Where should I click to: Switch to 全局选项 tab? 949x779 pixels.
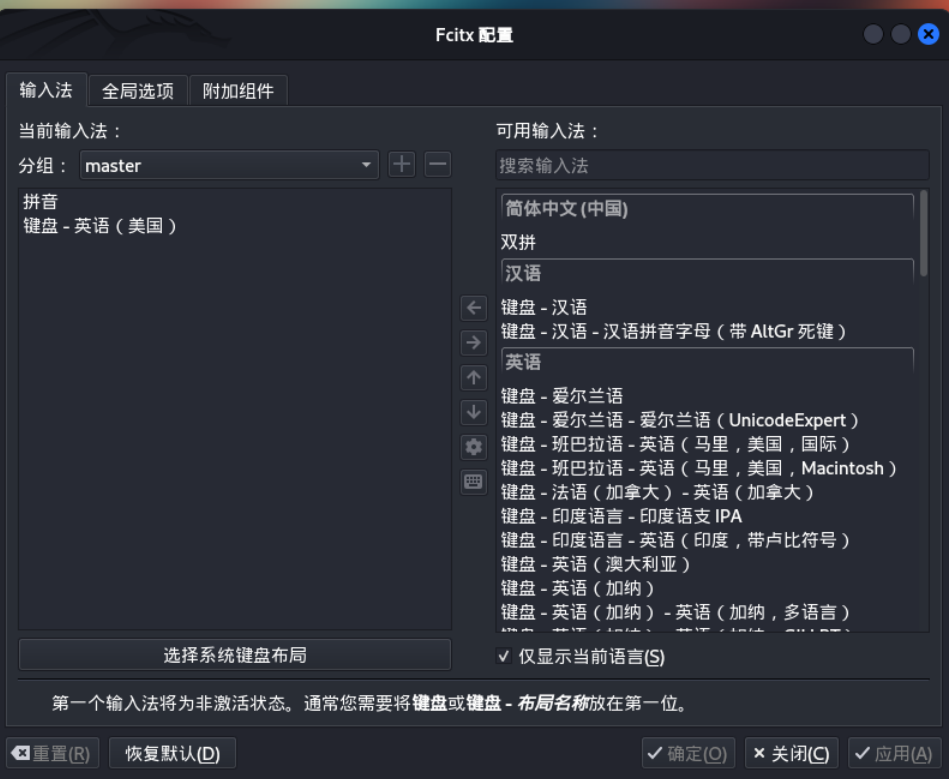[x=137, y=91]
